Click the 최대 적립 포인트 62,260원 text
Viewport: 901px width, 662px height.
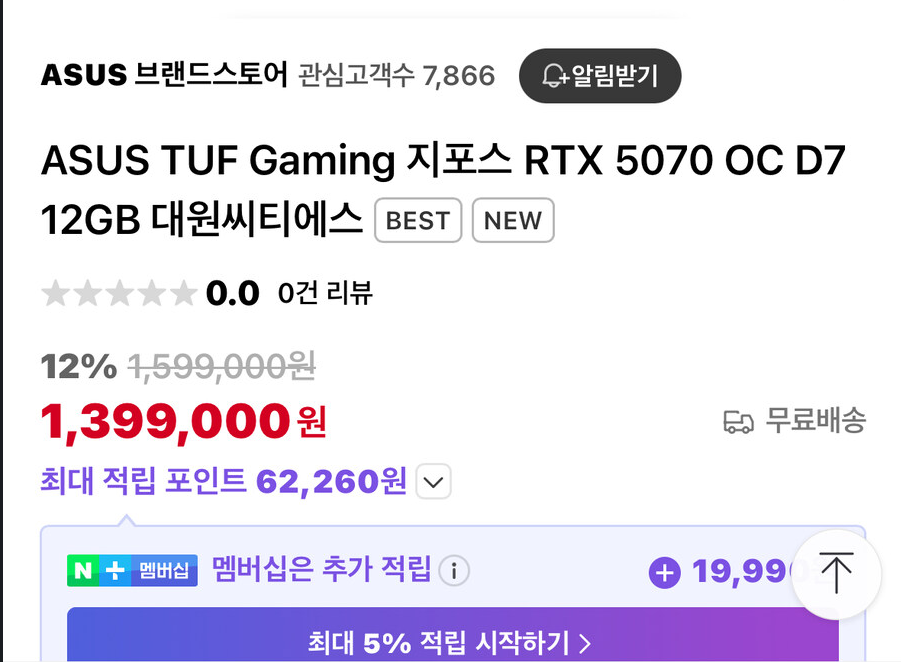point(224,481)
